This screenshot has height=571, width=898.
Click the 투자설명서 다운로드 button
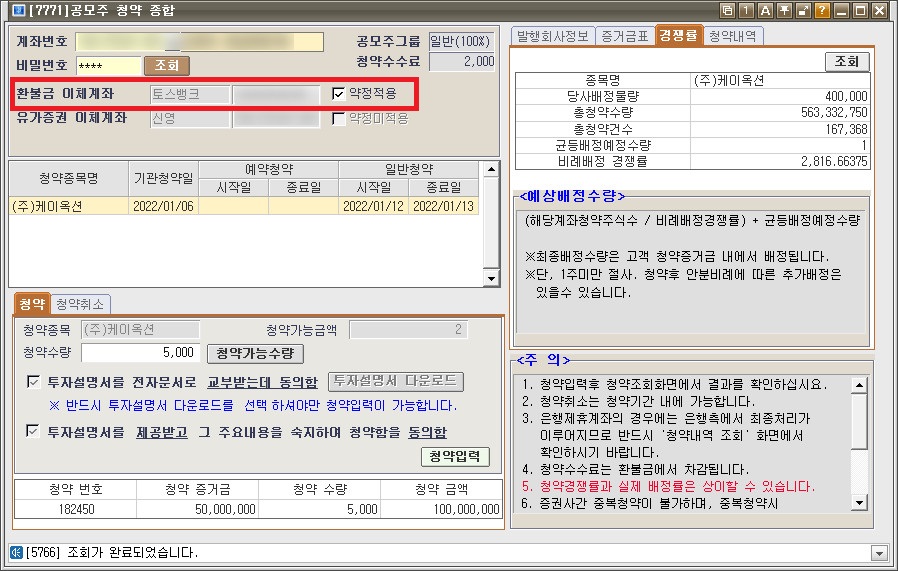[396, 381]
